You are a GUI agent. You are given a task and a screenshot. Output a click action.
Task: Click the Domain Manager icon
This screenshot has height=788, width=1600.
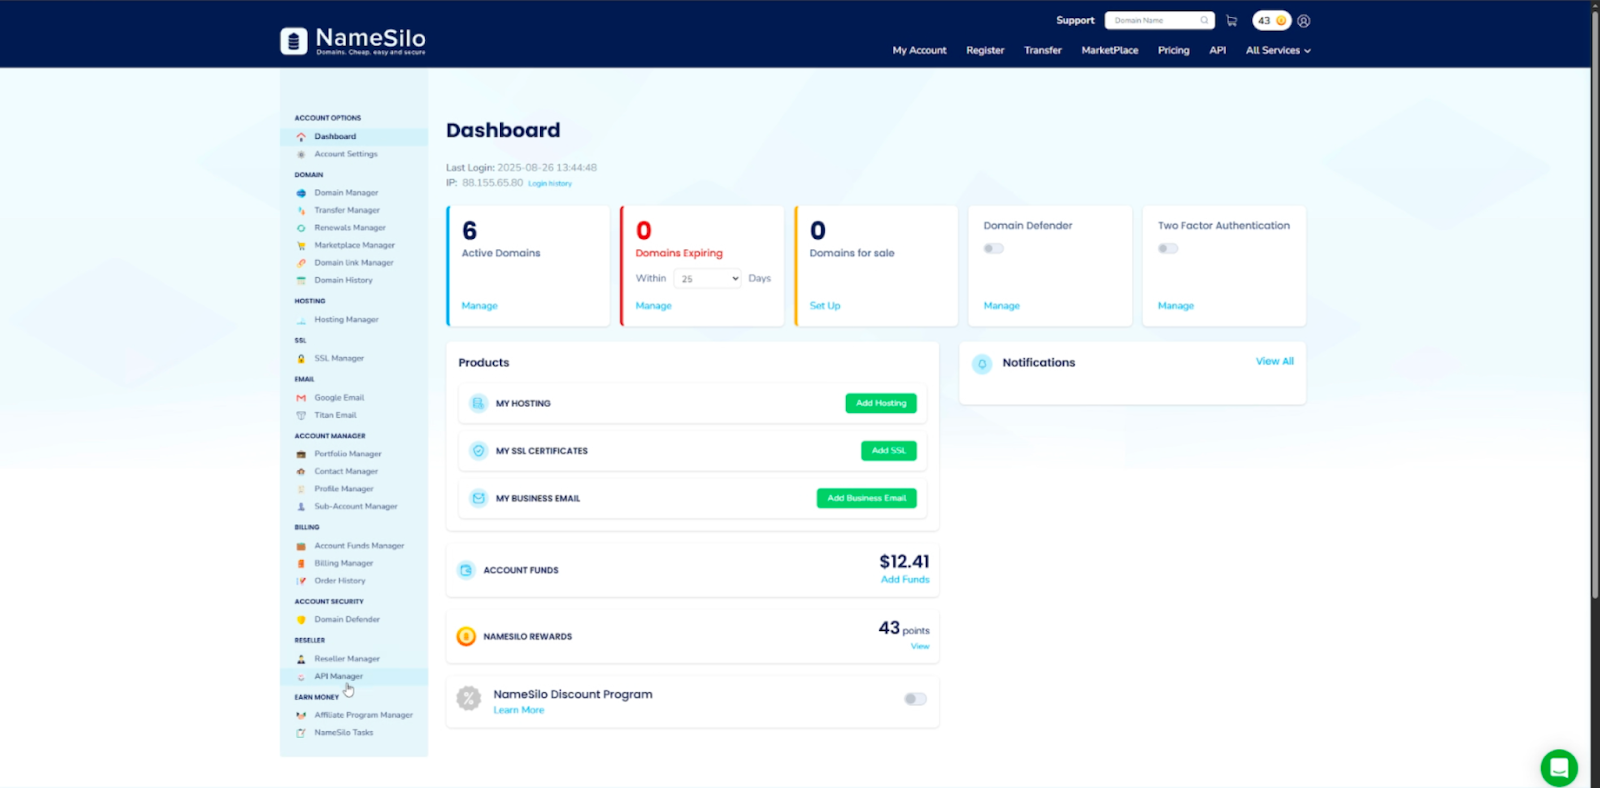coord(301,193)
